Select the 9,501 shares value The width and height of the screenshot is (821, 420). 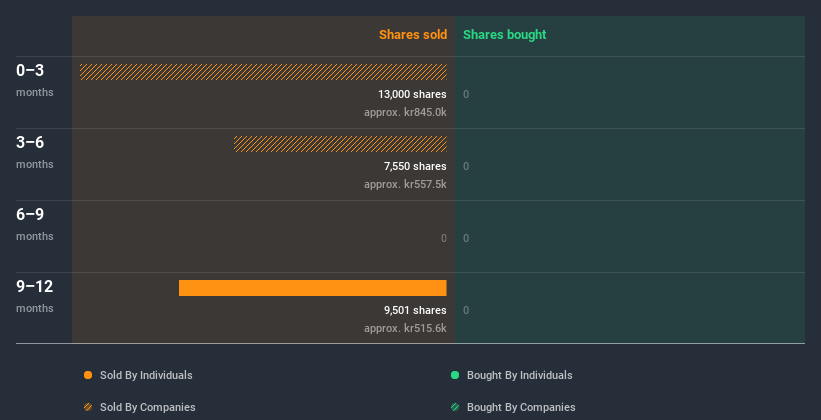click(x=415, y=311)
